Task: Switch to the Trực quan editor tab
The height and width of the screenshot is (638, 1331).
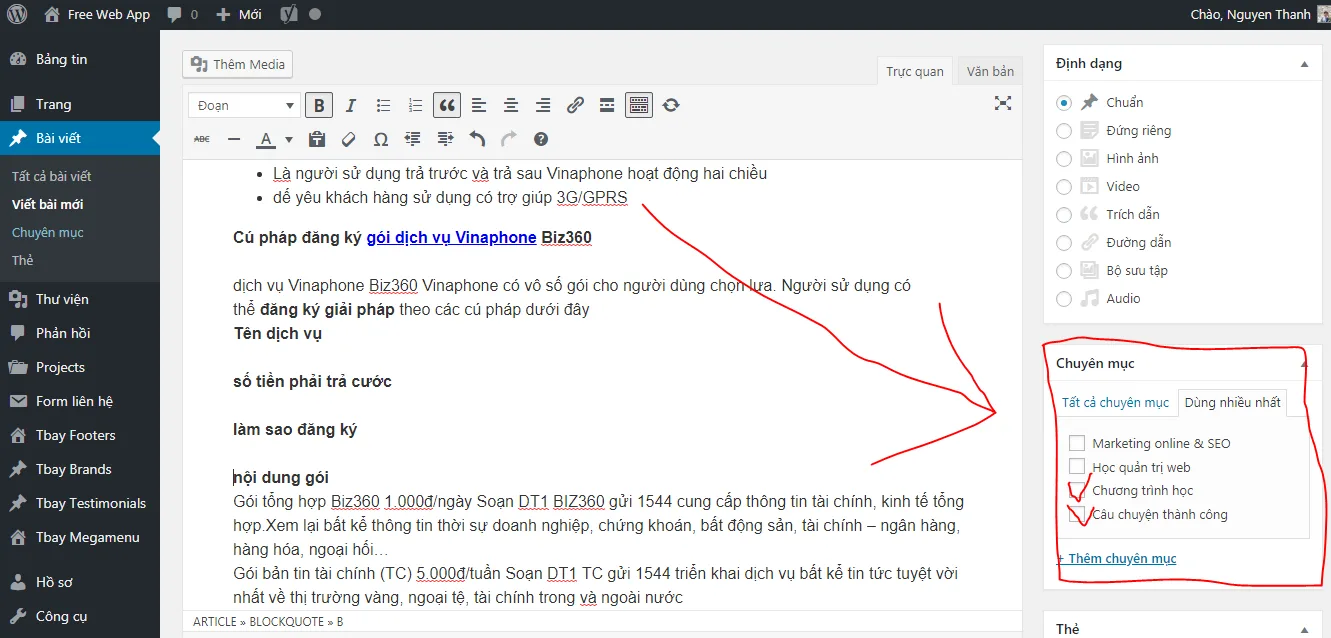Action: [x=915, y=71]
